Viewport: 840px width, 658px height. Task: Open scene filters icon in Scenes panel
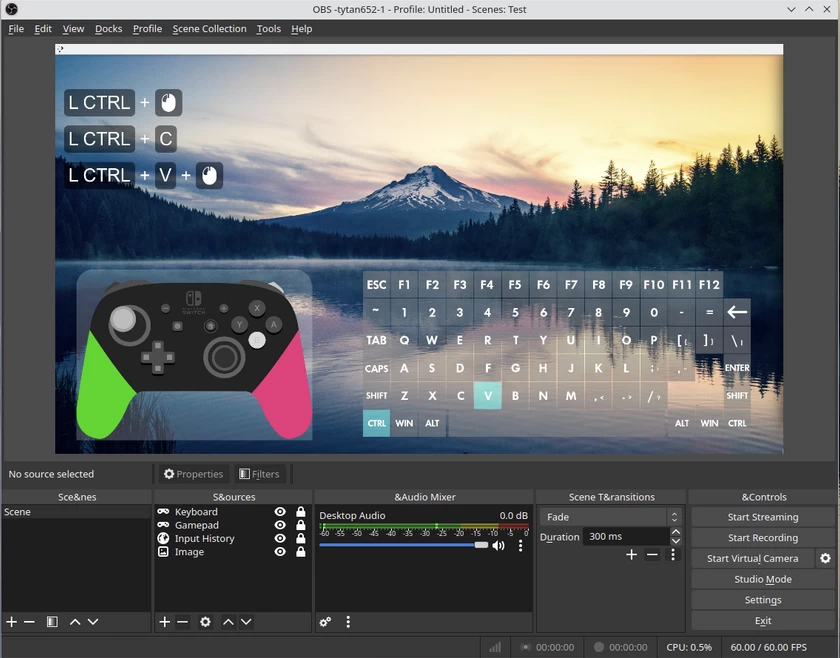[x=52, y=622]
